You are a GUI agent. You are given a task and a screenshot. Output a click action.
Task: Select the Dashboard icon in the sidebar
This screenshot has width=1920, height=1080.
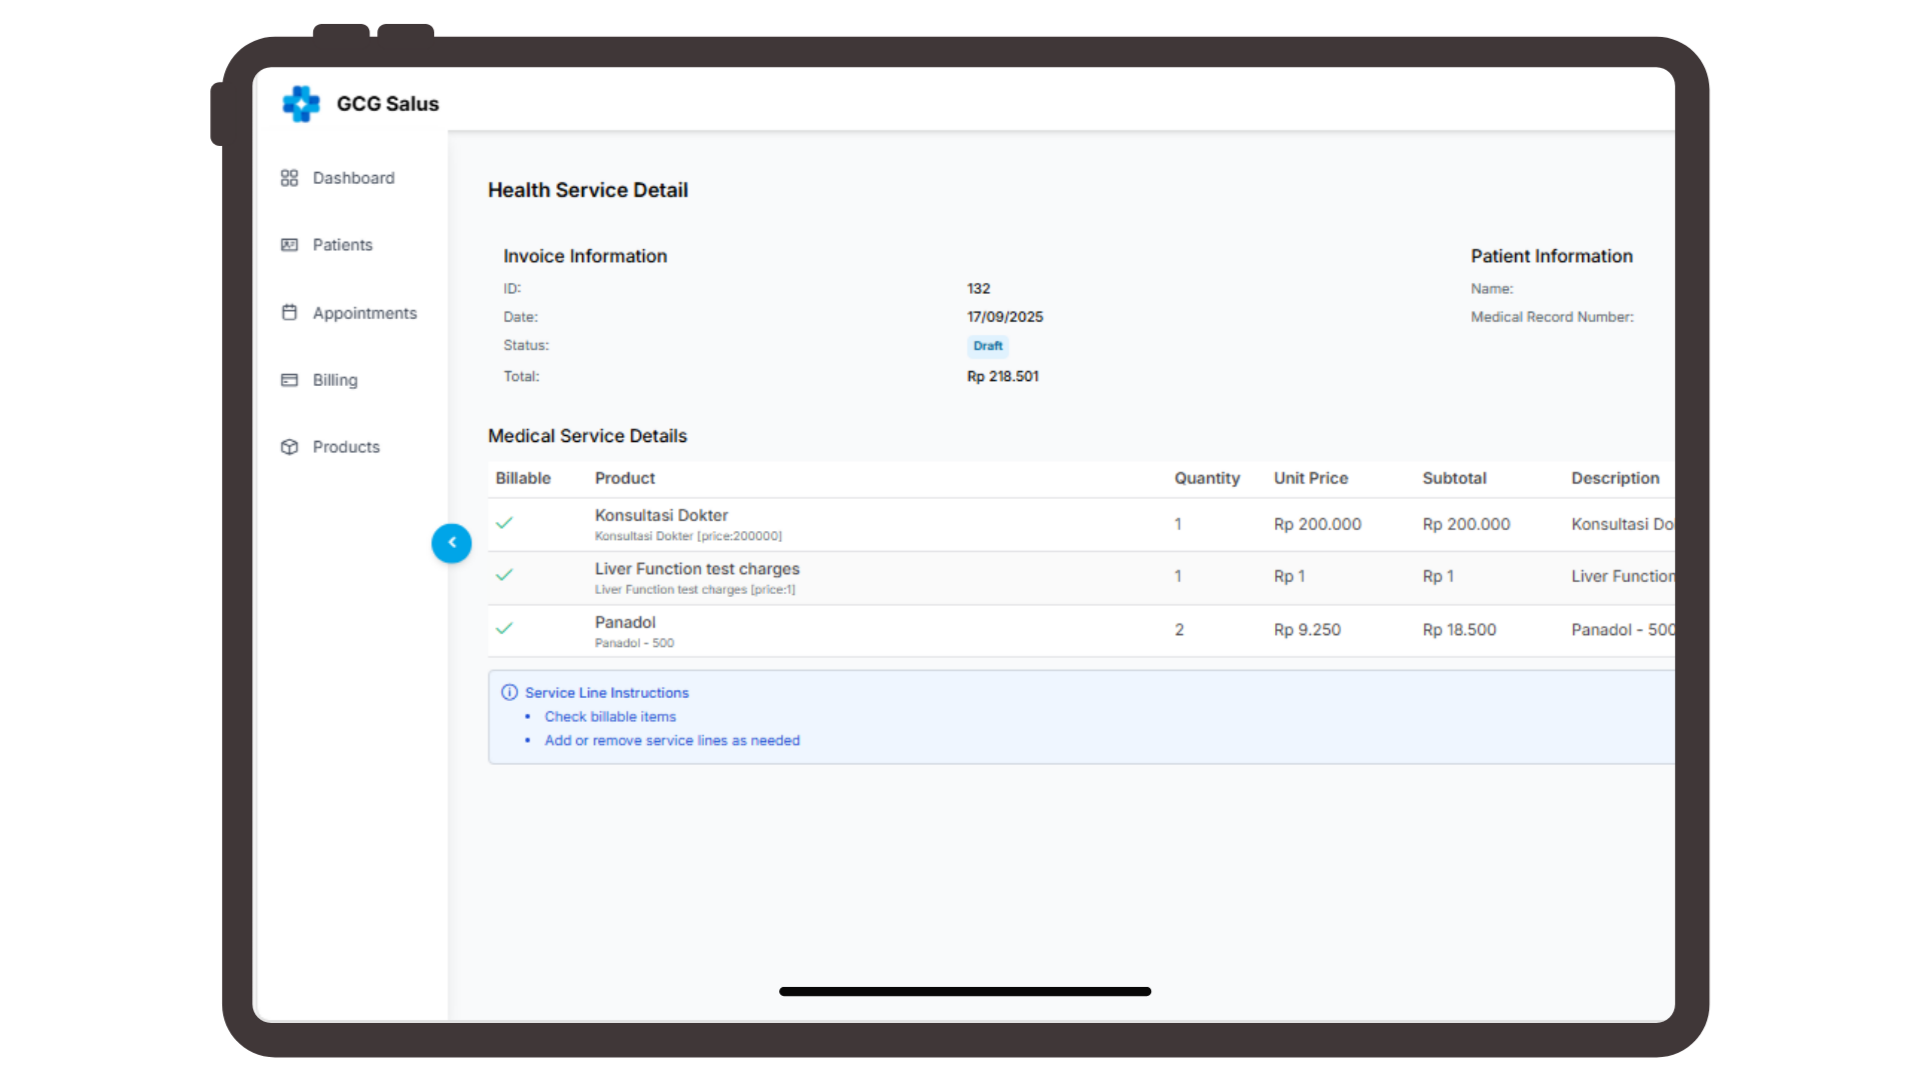click(290, 177)
